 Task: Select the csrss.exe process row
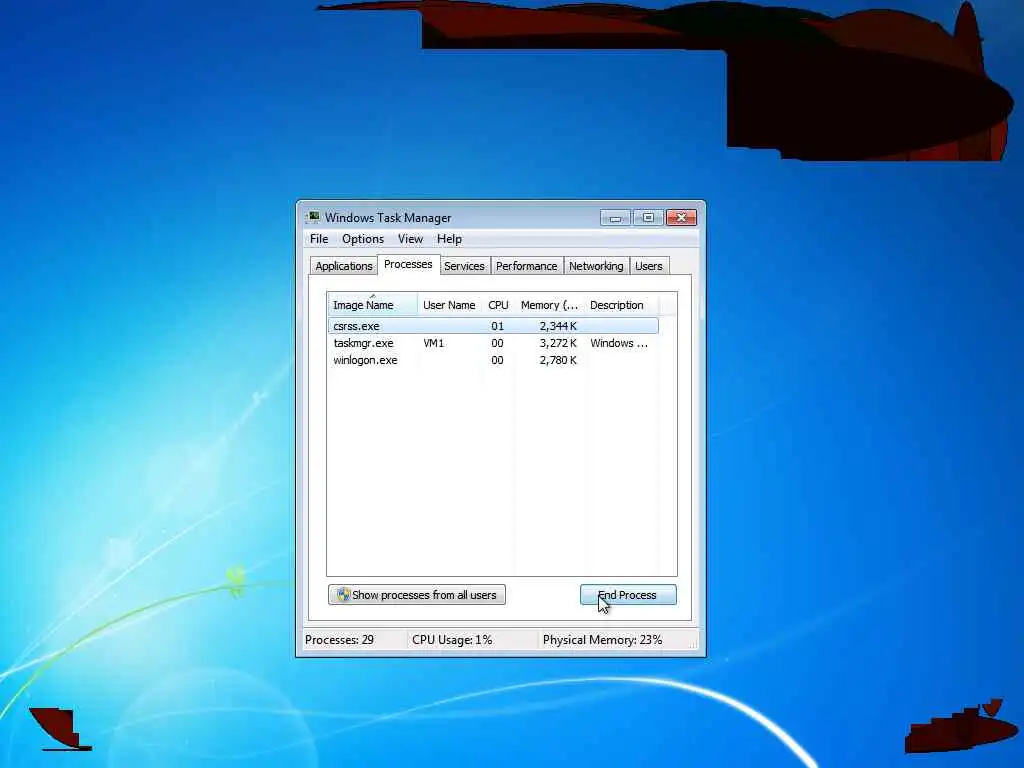[493, 326]
